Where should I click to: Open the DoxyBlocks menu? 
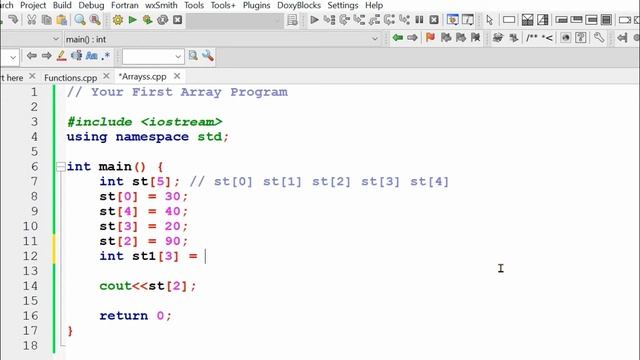tap(299, 5)
